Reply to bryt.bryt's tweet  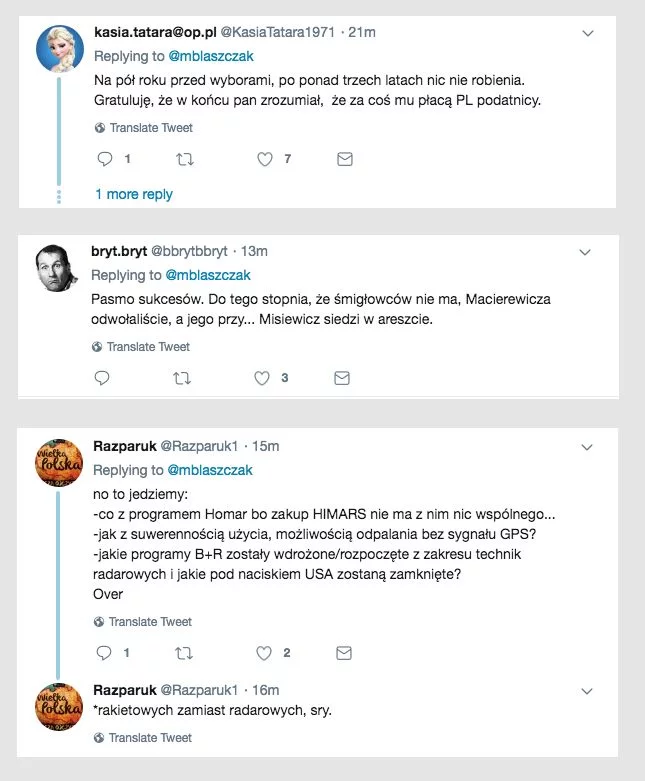coord(102,378)
